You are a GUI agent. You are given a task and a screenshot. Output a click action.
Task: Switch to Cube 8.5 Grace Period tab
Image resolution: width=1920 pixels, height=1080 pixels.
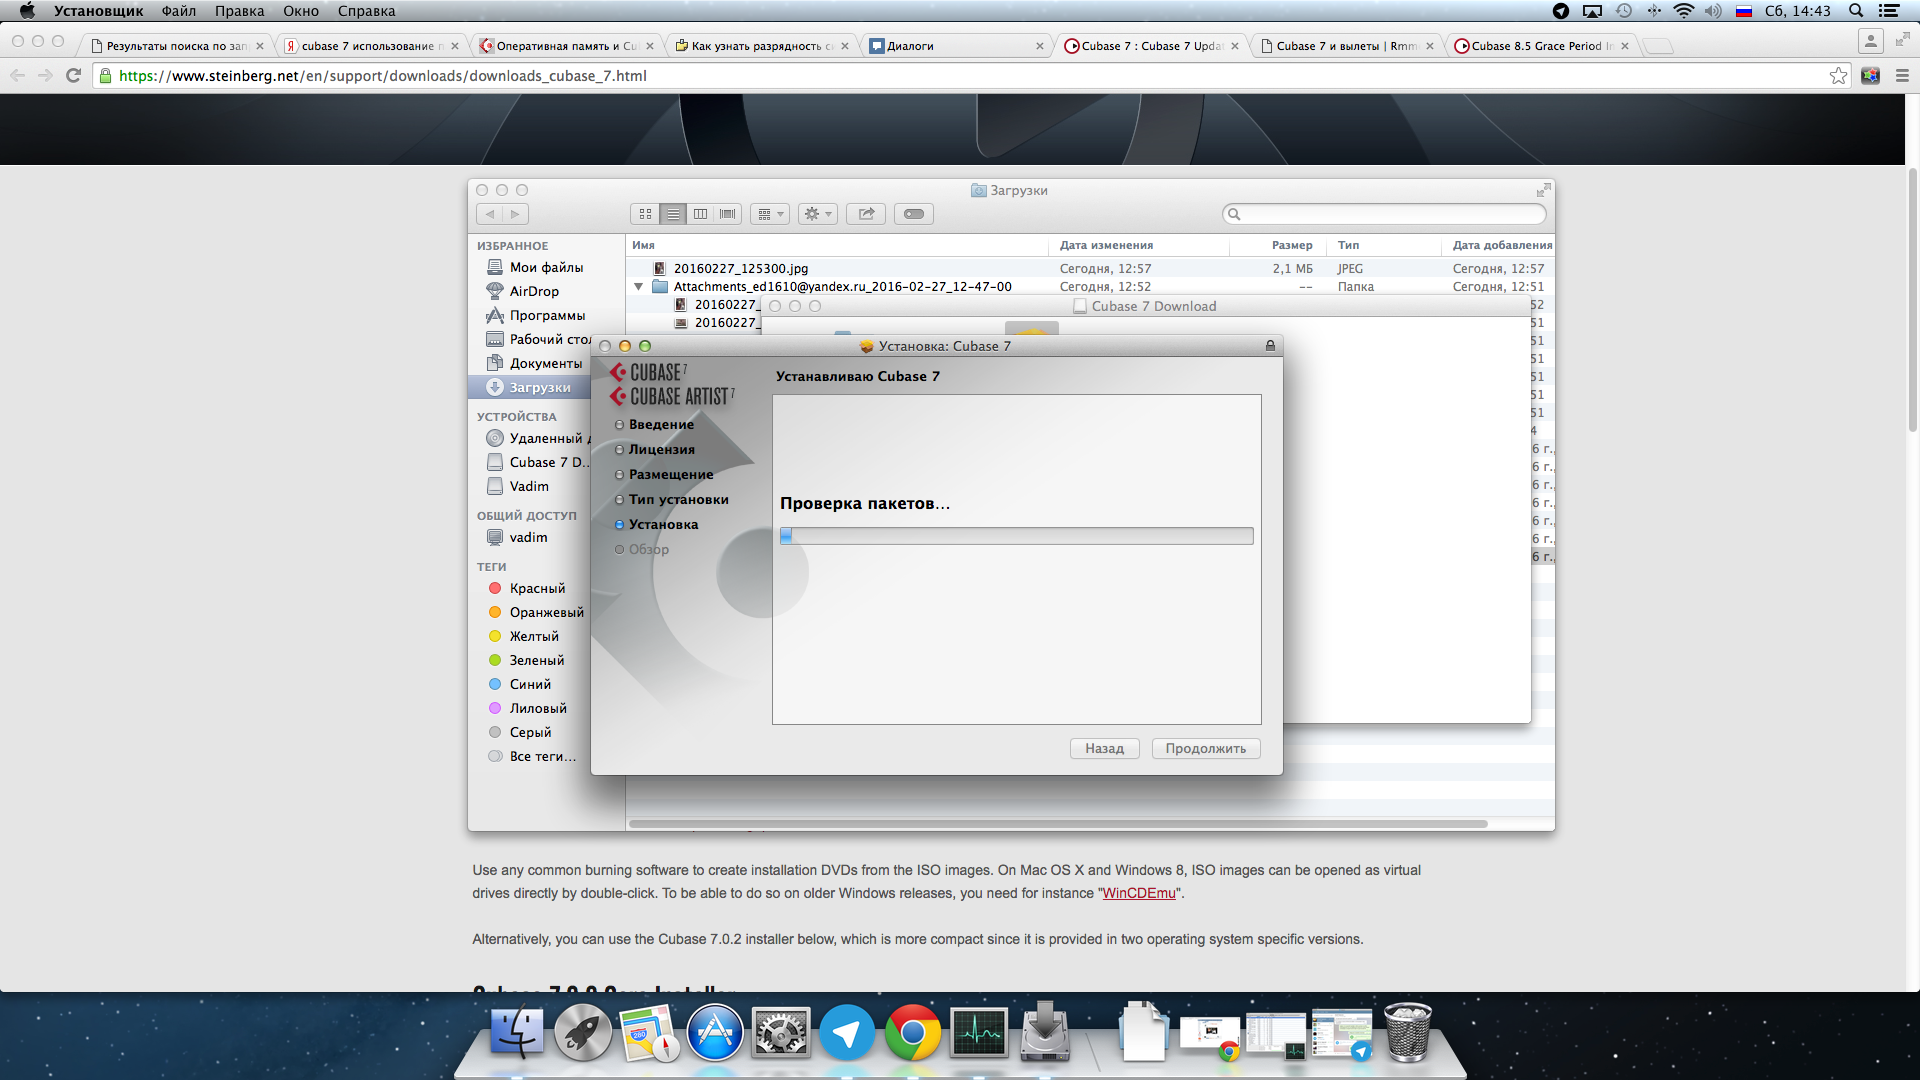click(x=1535, y=46)
